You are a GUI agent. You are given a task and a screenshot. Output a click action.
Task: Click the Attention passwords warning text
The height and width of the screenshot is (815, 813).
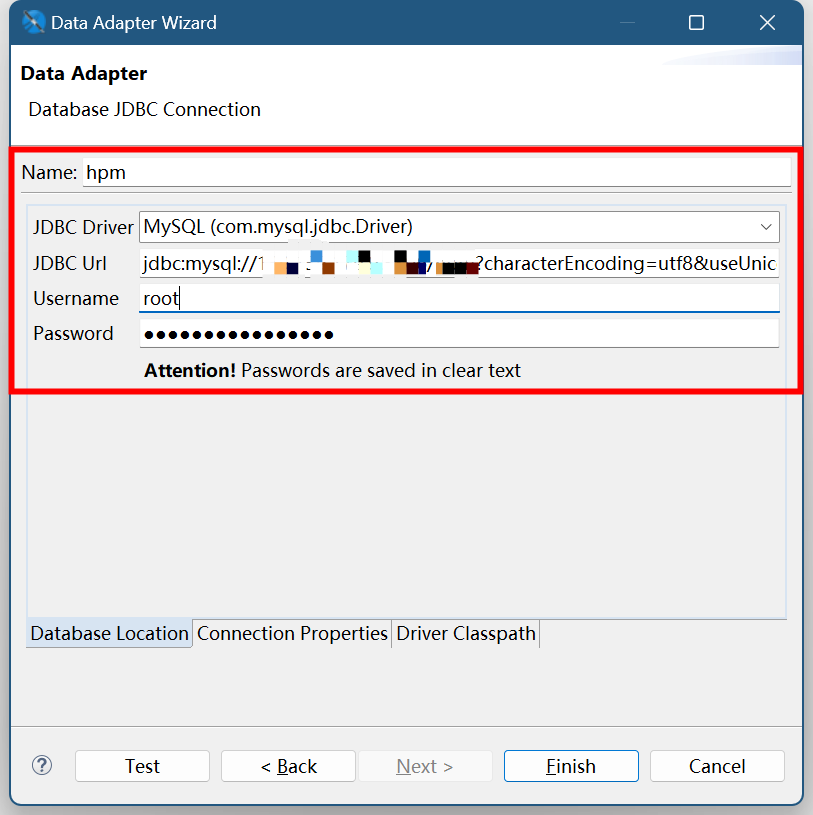(x=332, y=370)
